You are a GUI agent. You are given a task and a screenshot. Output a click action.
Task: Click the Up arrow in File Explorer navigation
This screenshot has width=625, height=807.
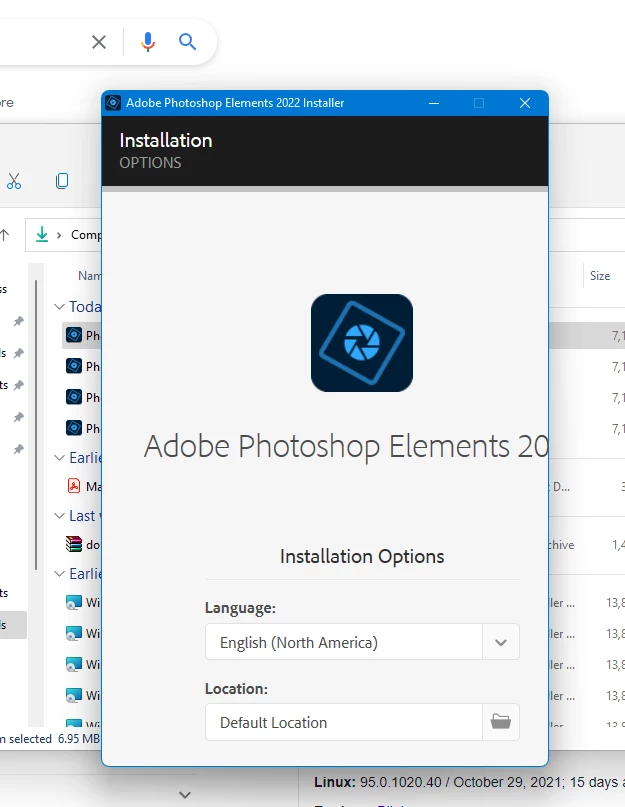tap(4, 235)
